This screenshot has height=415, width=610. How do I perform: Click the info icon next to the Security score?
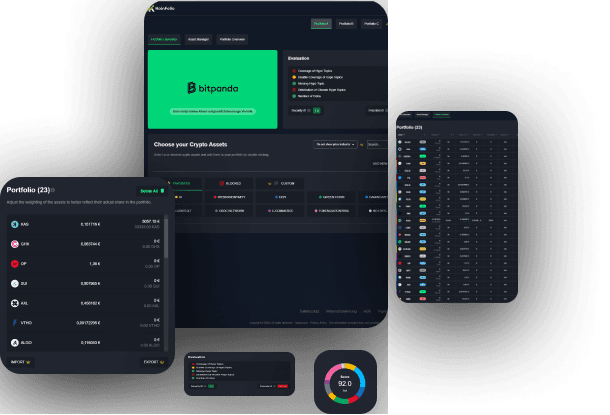(309, 111)
